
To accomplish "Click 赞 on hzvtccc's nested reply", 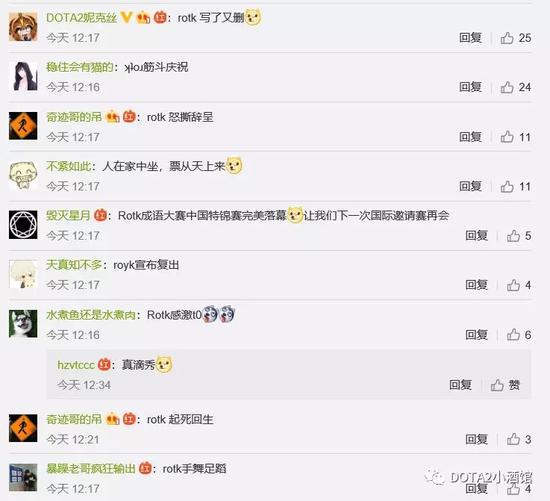I will click(x=505, y=385).
